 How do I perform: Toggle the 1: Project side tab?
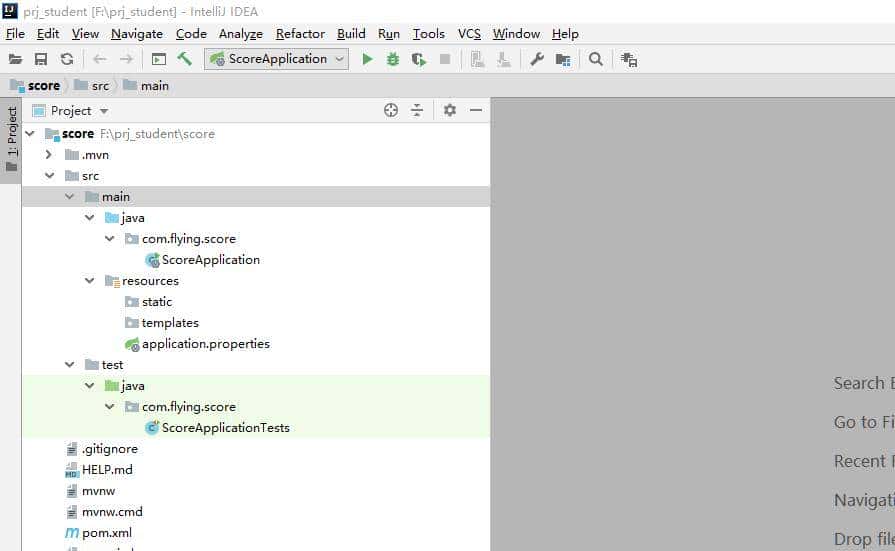click(x=11, y=139)
